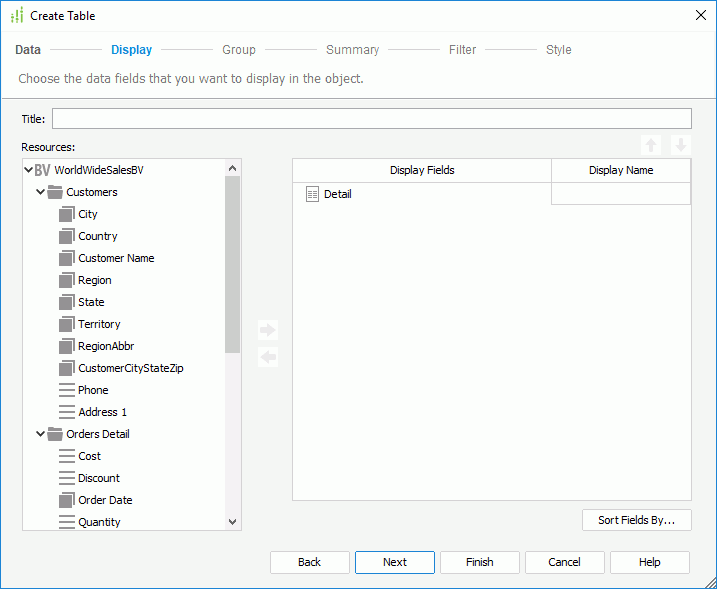This screenshot has height=589, width=717.
Task: Click the move up arrow icon
Action: (652, 145)
